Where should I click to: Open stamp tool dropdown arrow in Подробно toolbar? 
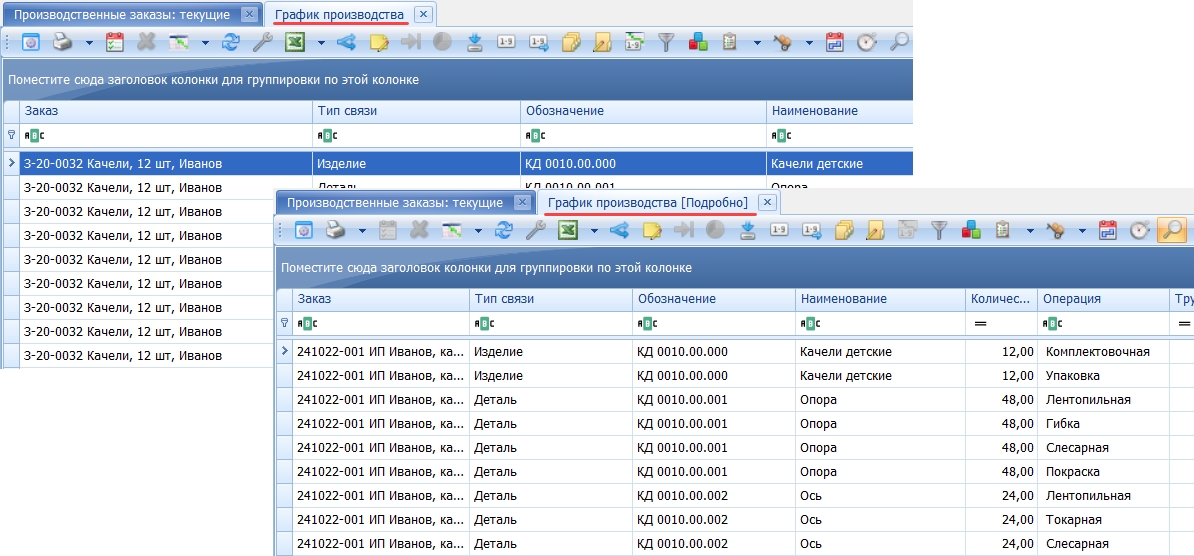pyautogui.click(x=1082, y=230)
